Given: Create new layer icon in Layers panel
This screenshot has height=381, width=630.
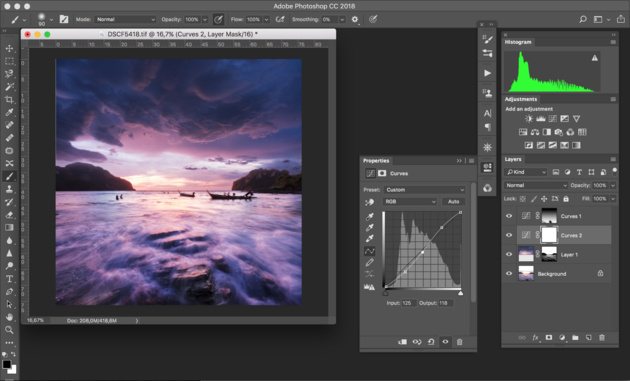Looking at the screenshot, I should (588, 338).
